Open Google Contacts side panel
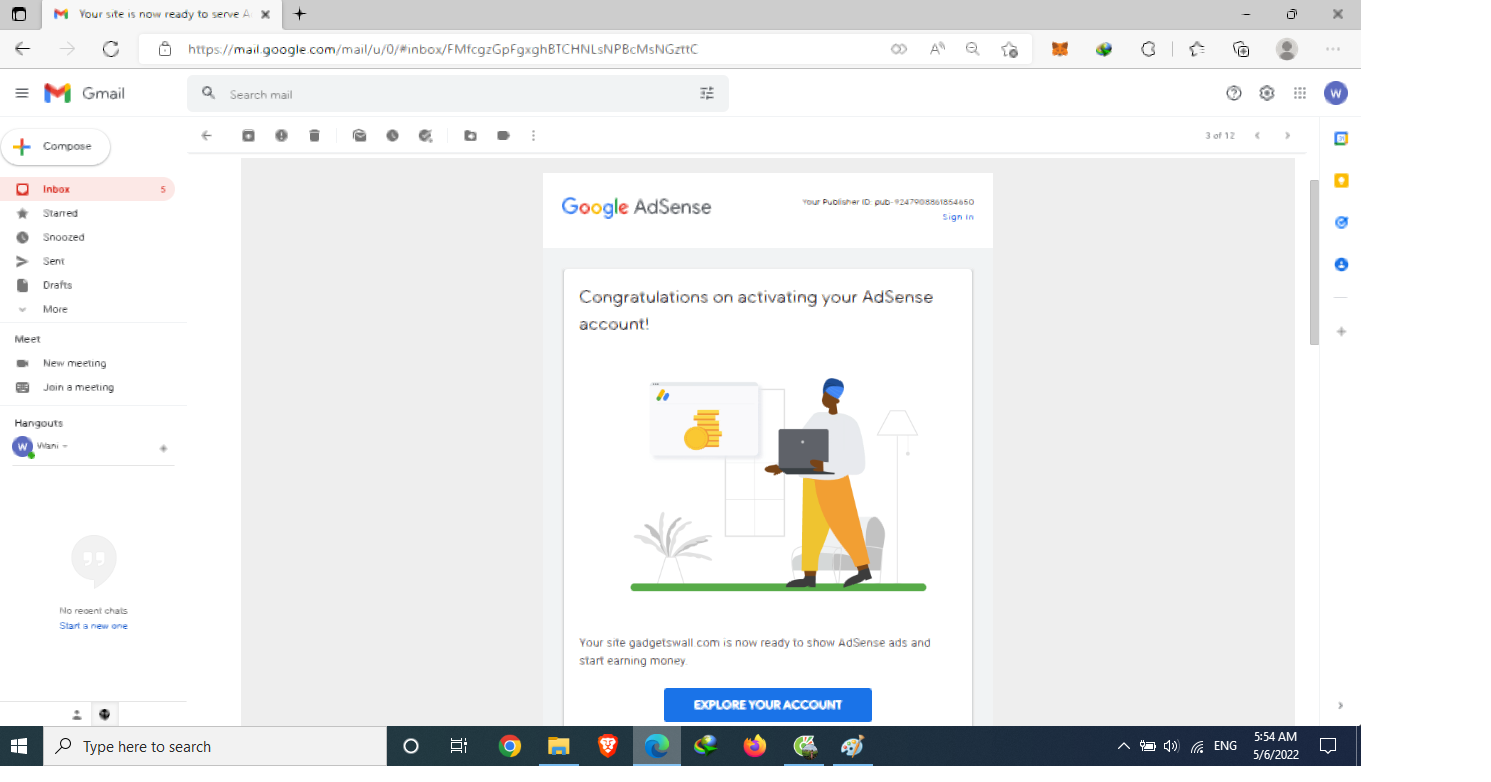 (x=1340, y=264)
